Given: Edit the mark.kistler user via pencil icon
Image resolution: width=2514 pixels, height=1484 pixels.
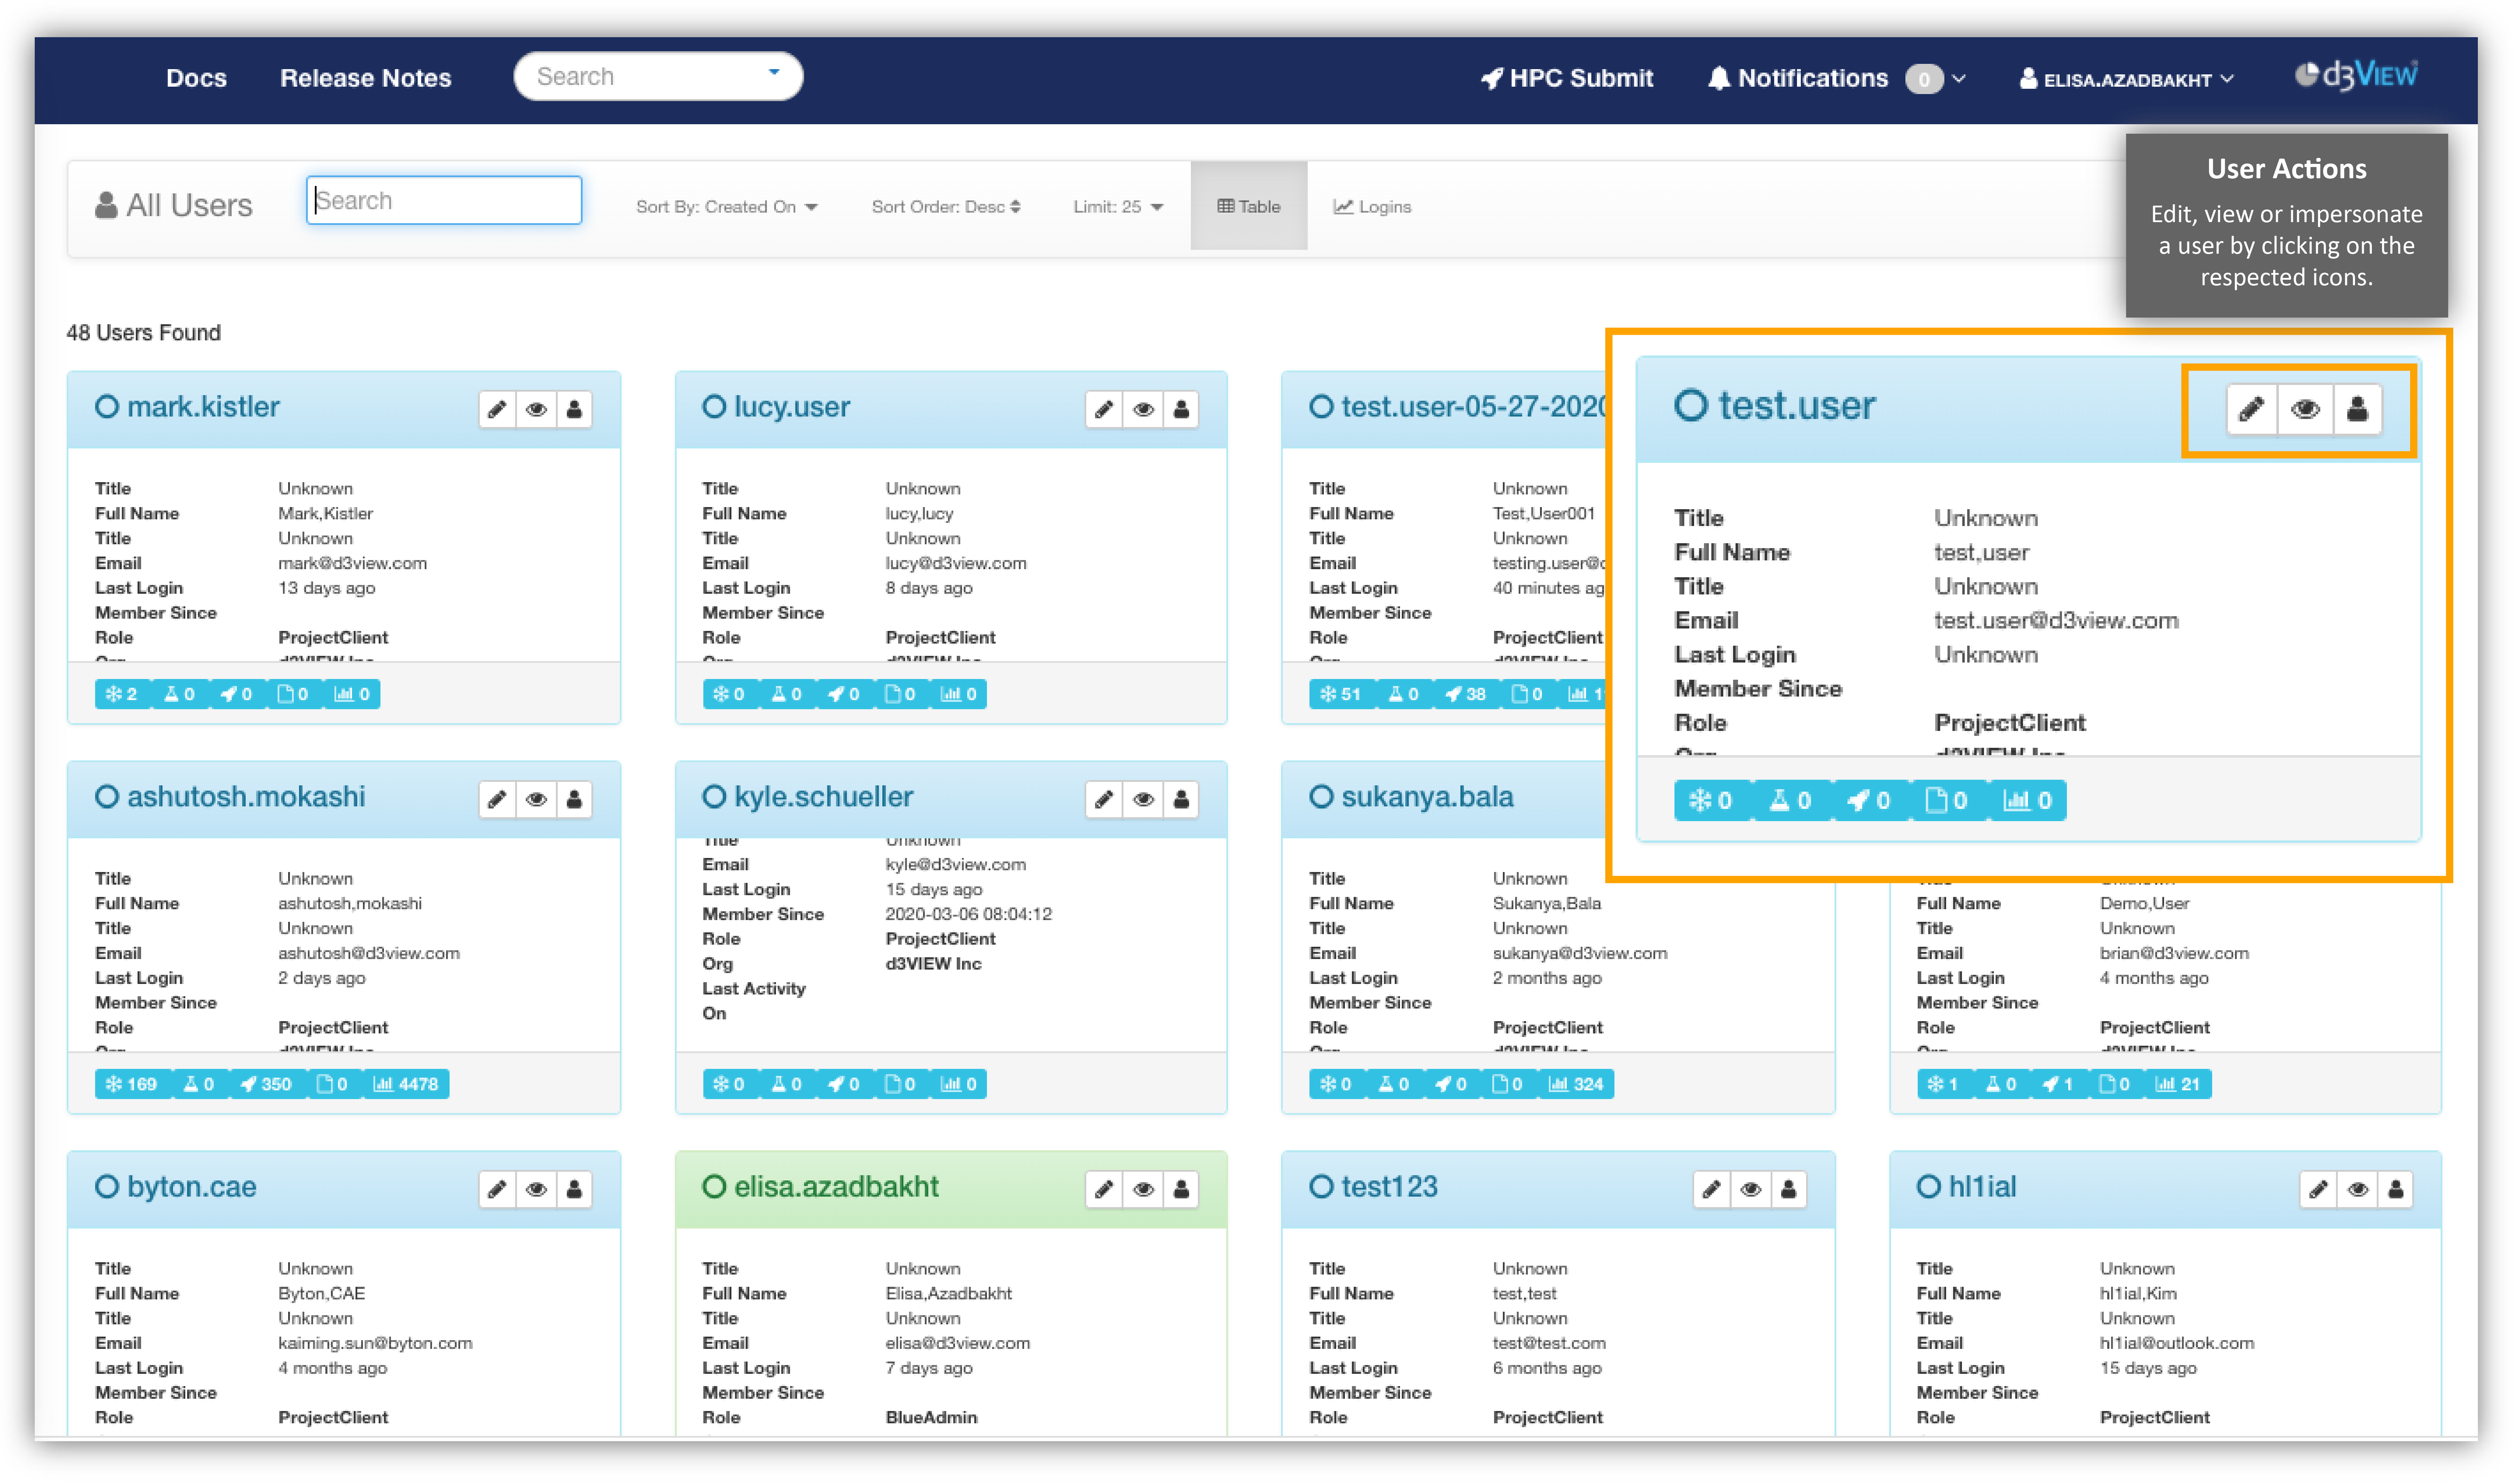Looking at the screenshot, I should (x=497, y=409).
